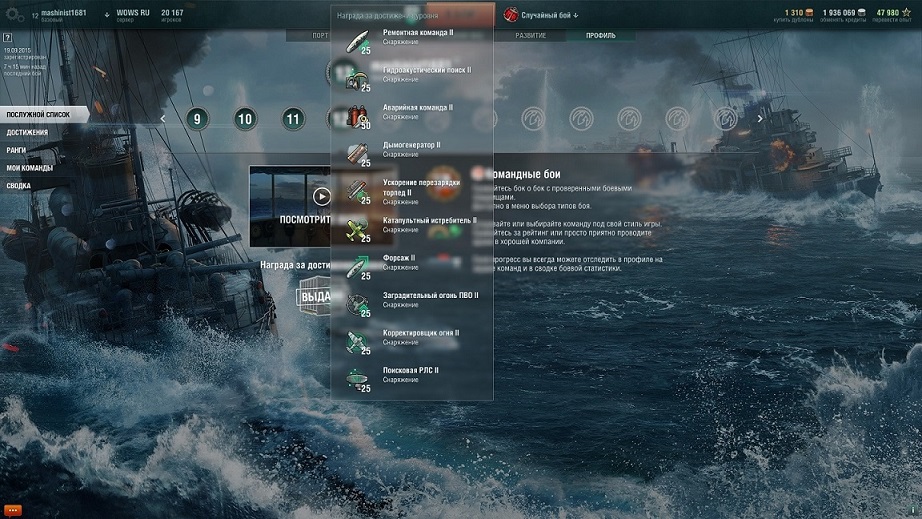Switch to the ПРОФИЛЬ tab

pos(600,35)
